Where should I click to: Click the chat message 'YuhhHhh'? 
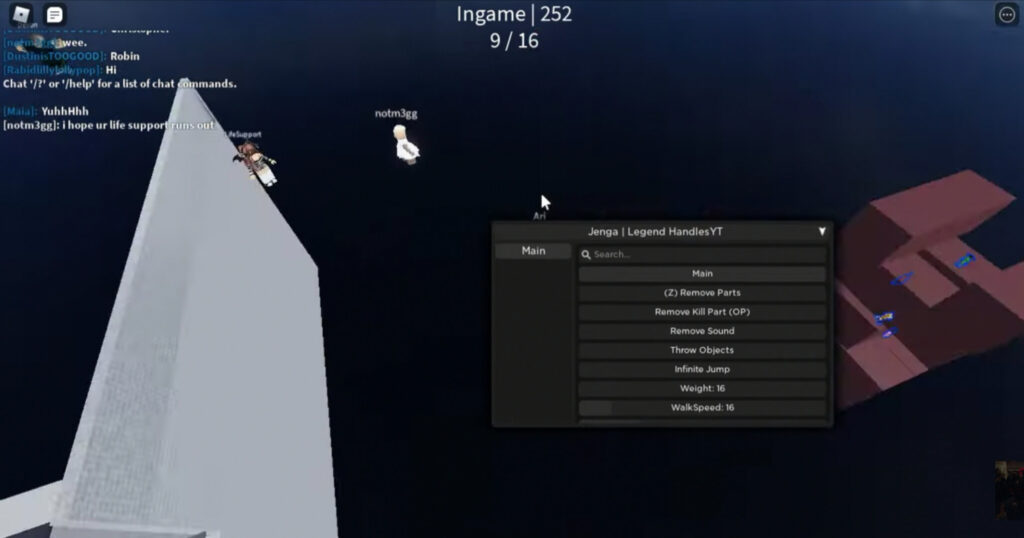coord(65,111)
